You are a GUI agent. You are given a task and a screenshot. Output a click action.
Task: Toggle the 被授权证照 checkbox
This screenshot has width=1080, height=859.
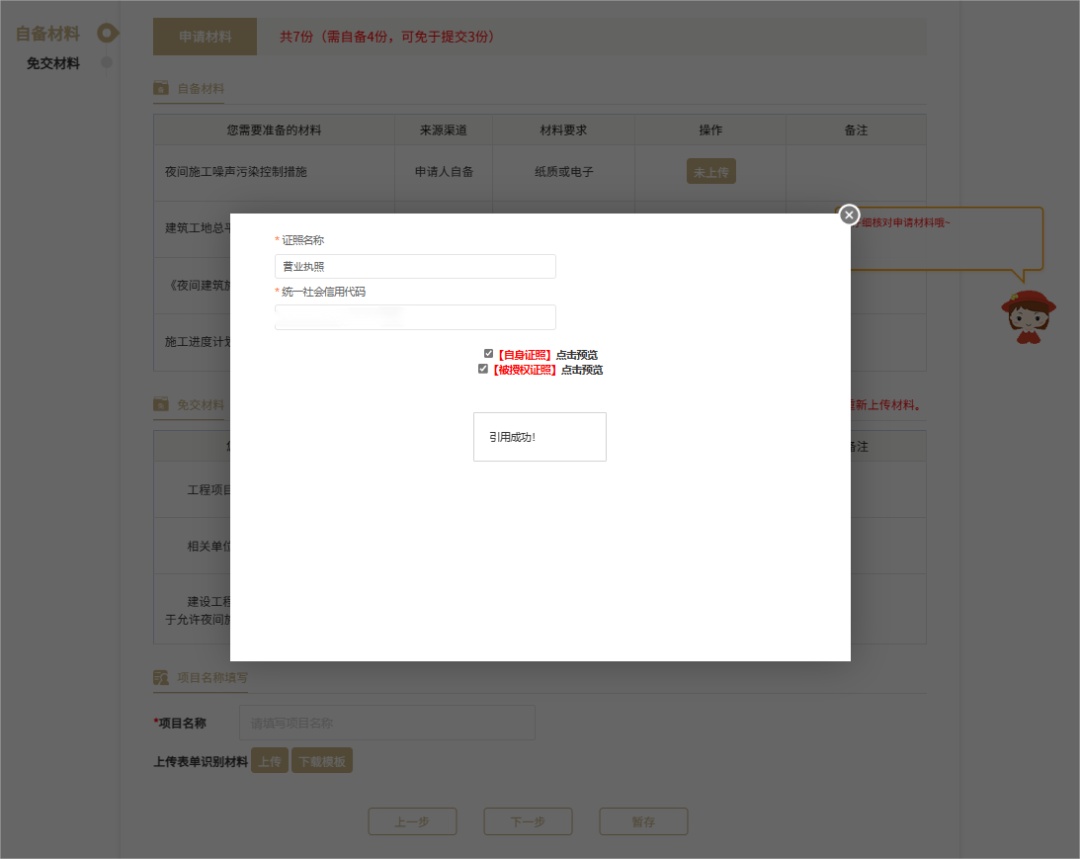(x=483, y=369)
